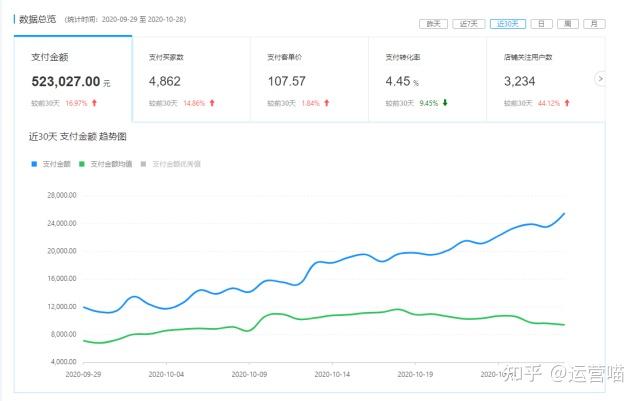Screen dimensions: 641x401
Task: Click the next-metrics arrow beside 店铺关注用户数
Action: tap(600, 78)
